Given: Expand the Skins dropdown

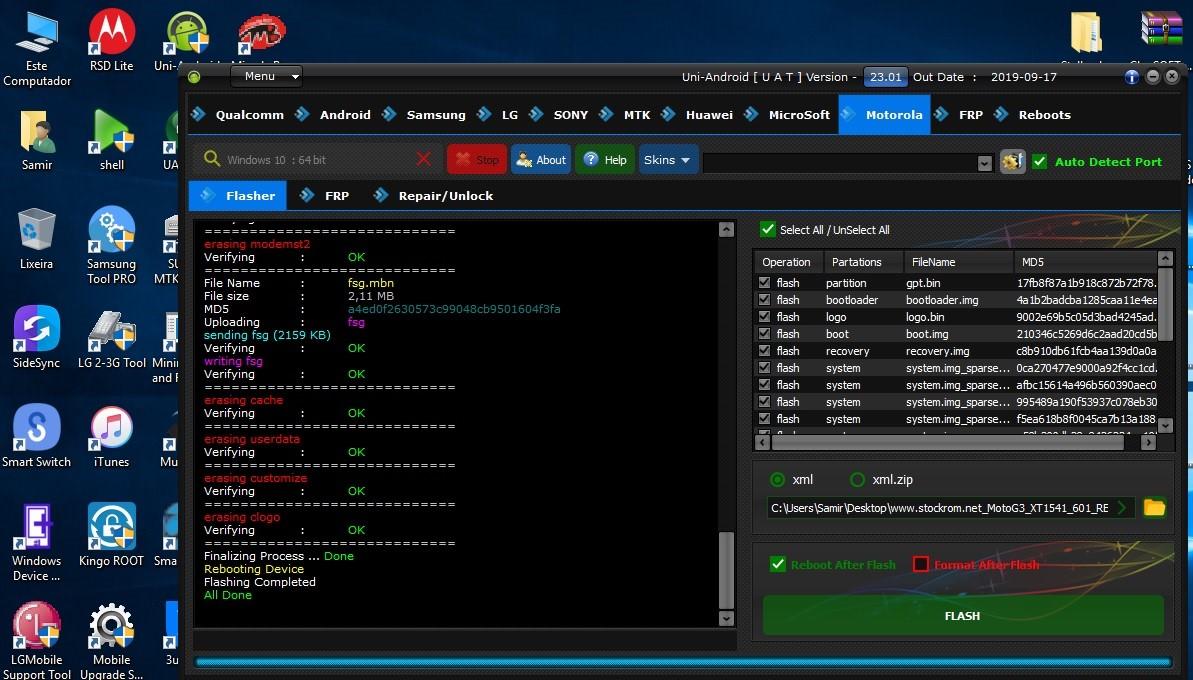Looking at the screenshot, I should click(x=668, y=160).
